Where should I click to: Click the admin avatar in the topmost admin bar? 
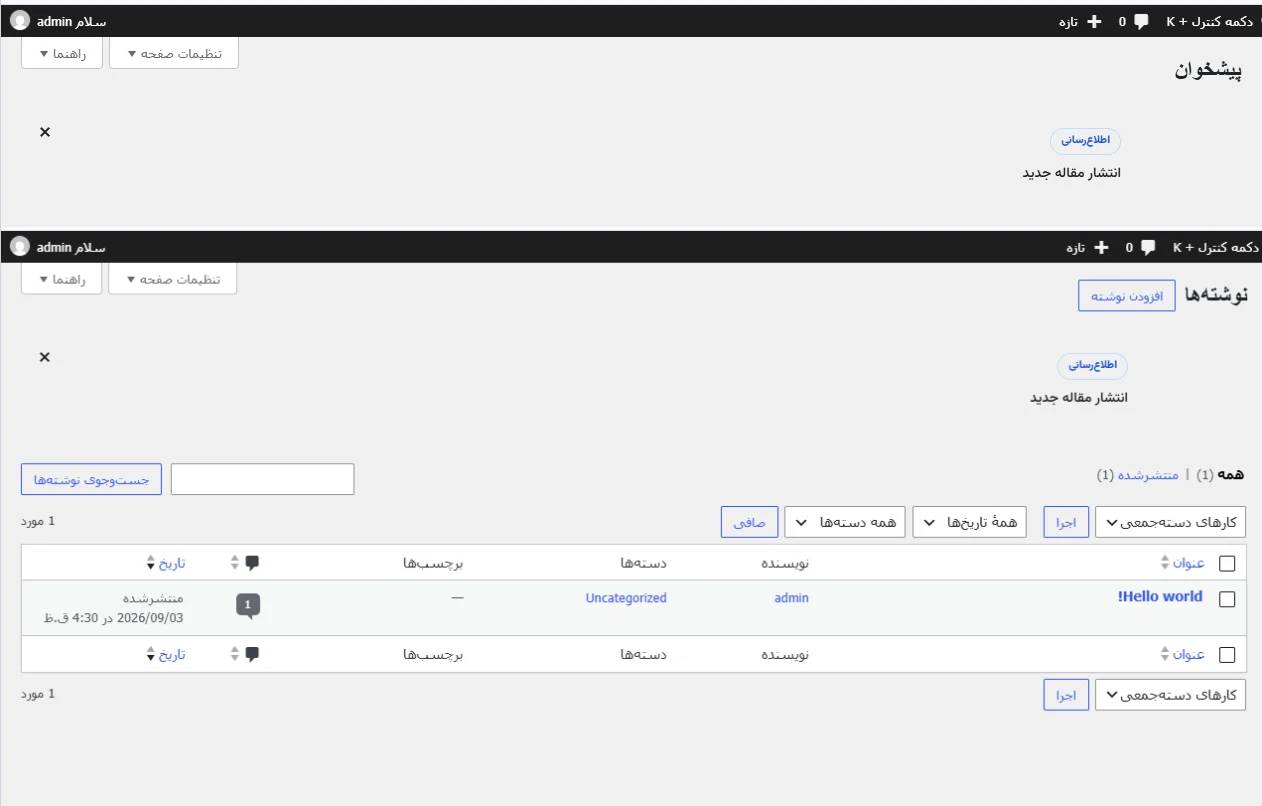pos(20,21)
